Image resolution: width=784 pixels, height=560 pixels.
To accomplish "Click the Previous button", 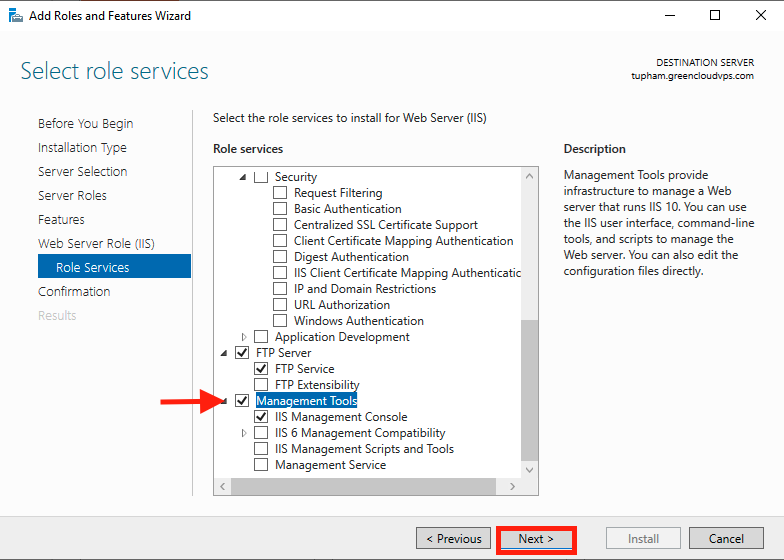I will 454,538.
